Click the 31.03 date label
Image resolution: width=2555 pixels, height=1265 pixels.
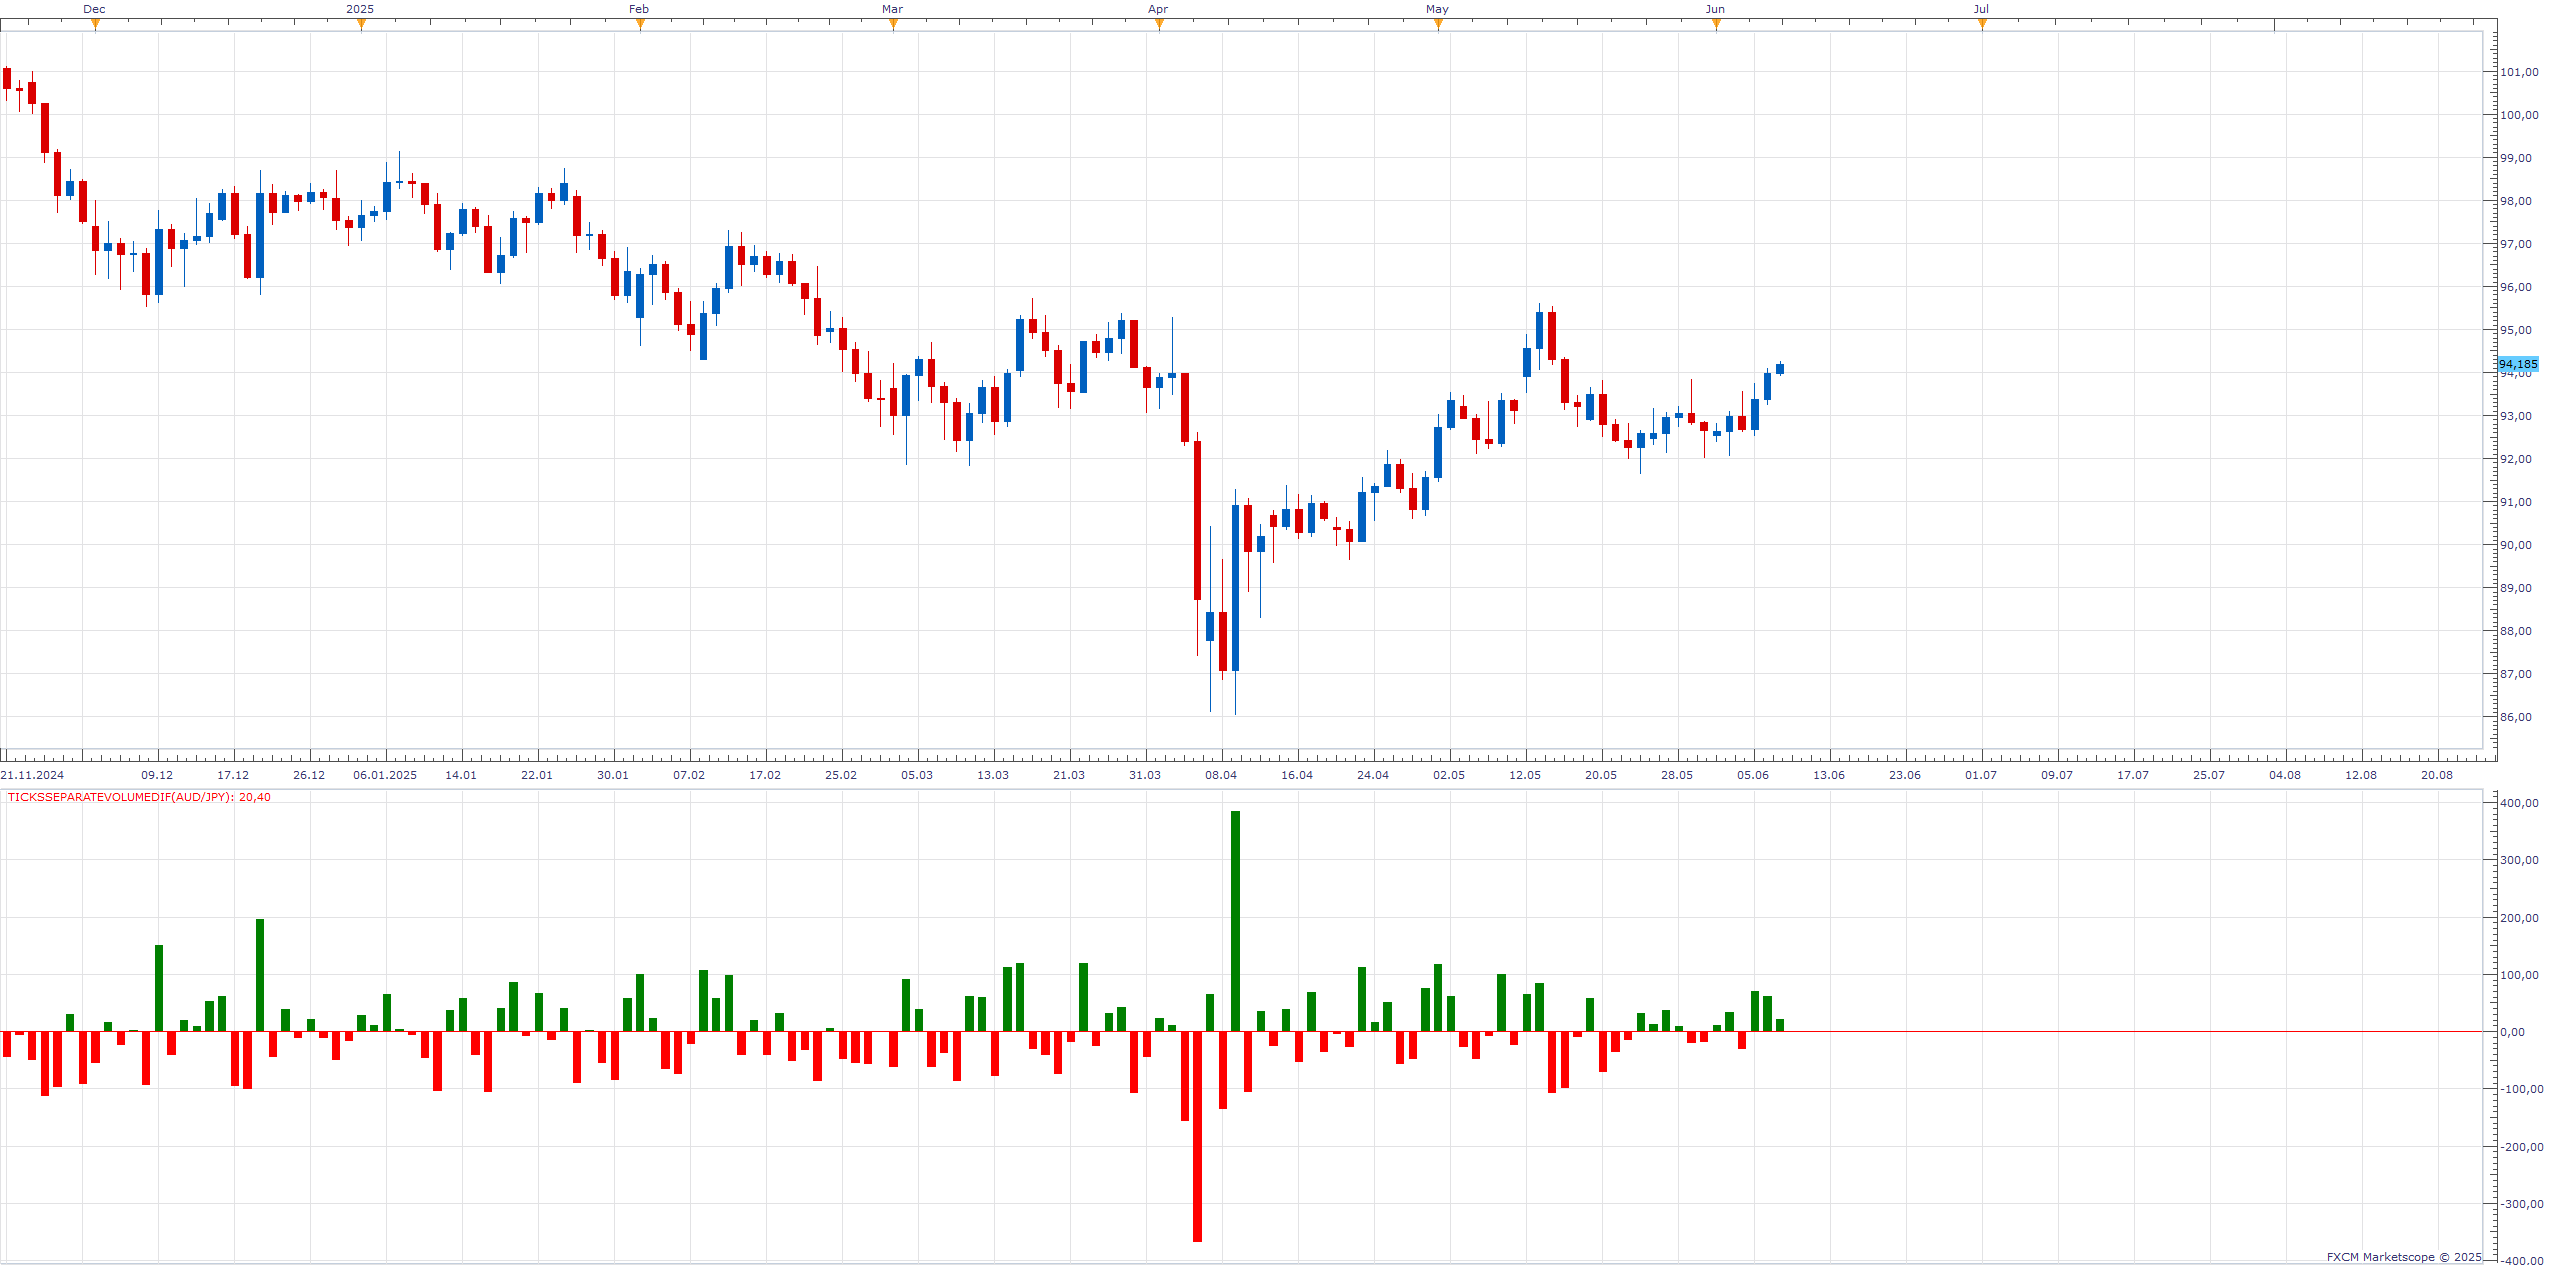coord(1145,775)
